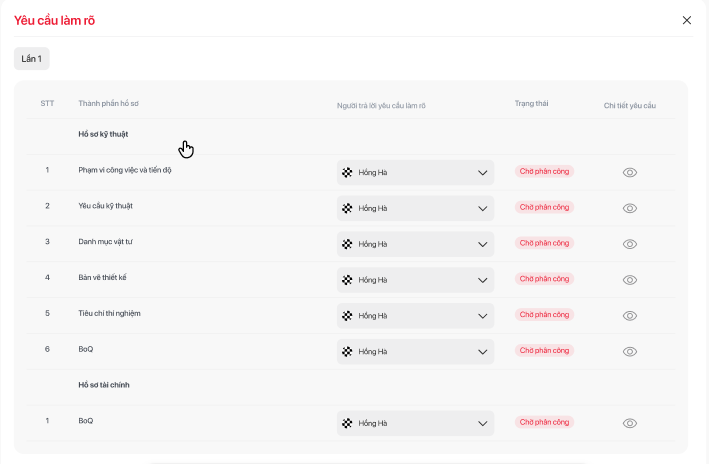This screenshot has height=464, width=709.
Task: Open assignee dropdown for Danh mục vật tư
Action: pyautogui.click(x=415, y=244)
